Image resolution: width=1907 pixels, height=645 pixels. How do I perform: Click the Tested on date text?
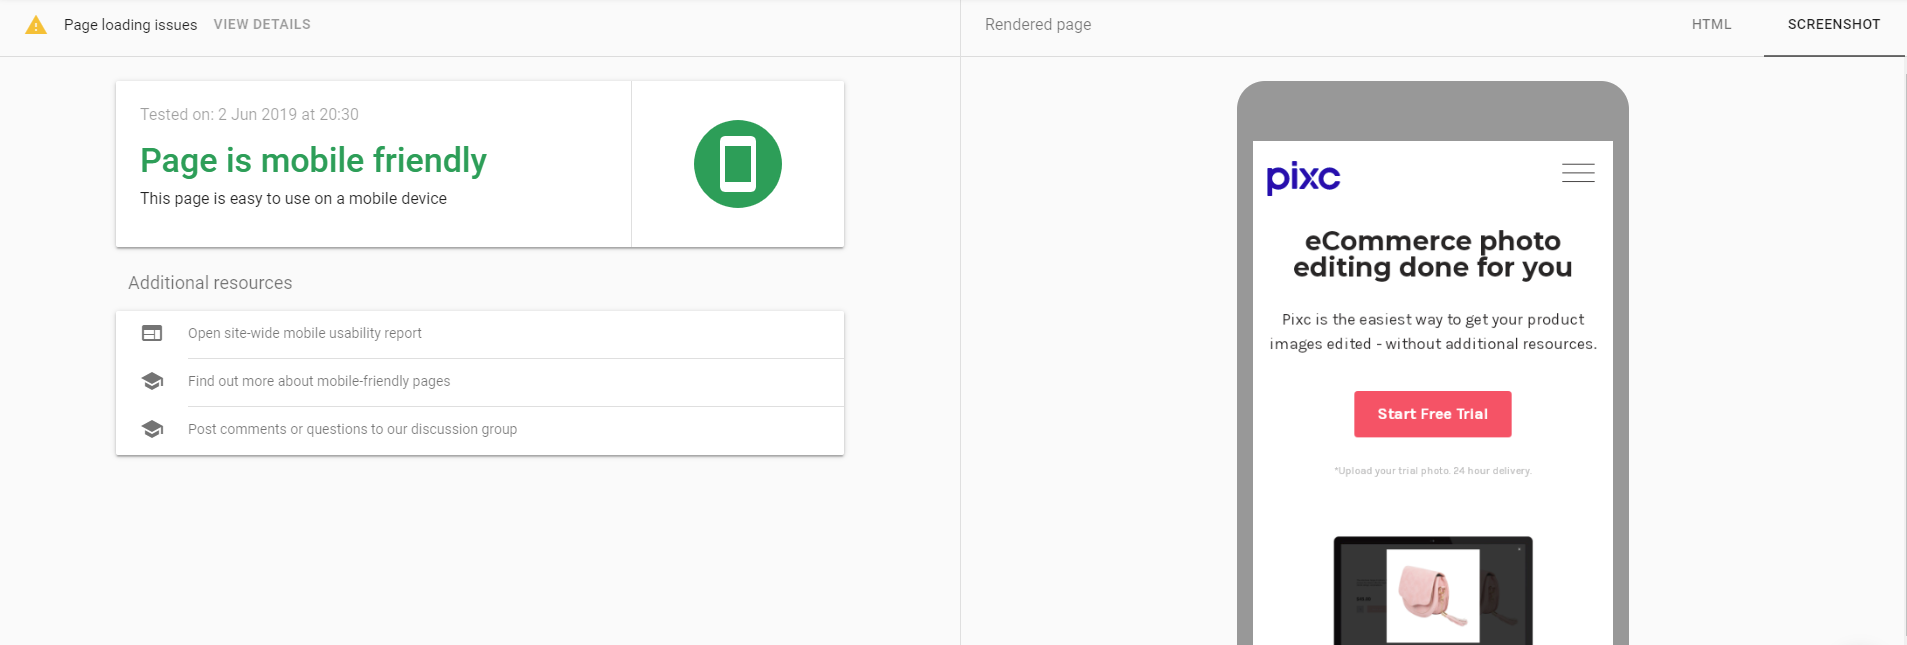(x=249, y=115)
